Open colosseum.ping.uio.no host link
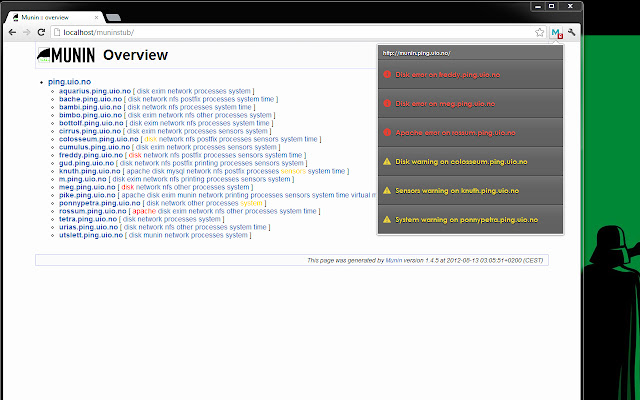This screenshot has height=400, width=640. click(x=99, y=139)
